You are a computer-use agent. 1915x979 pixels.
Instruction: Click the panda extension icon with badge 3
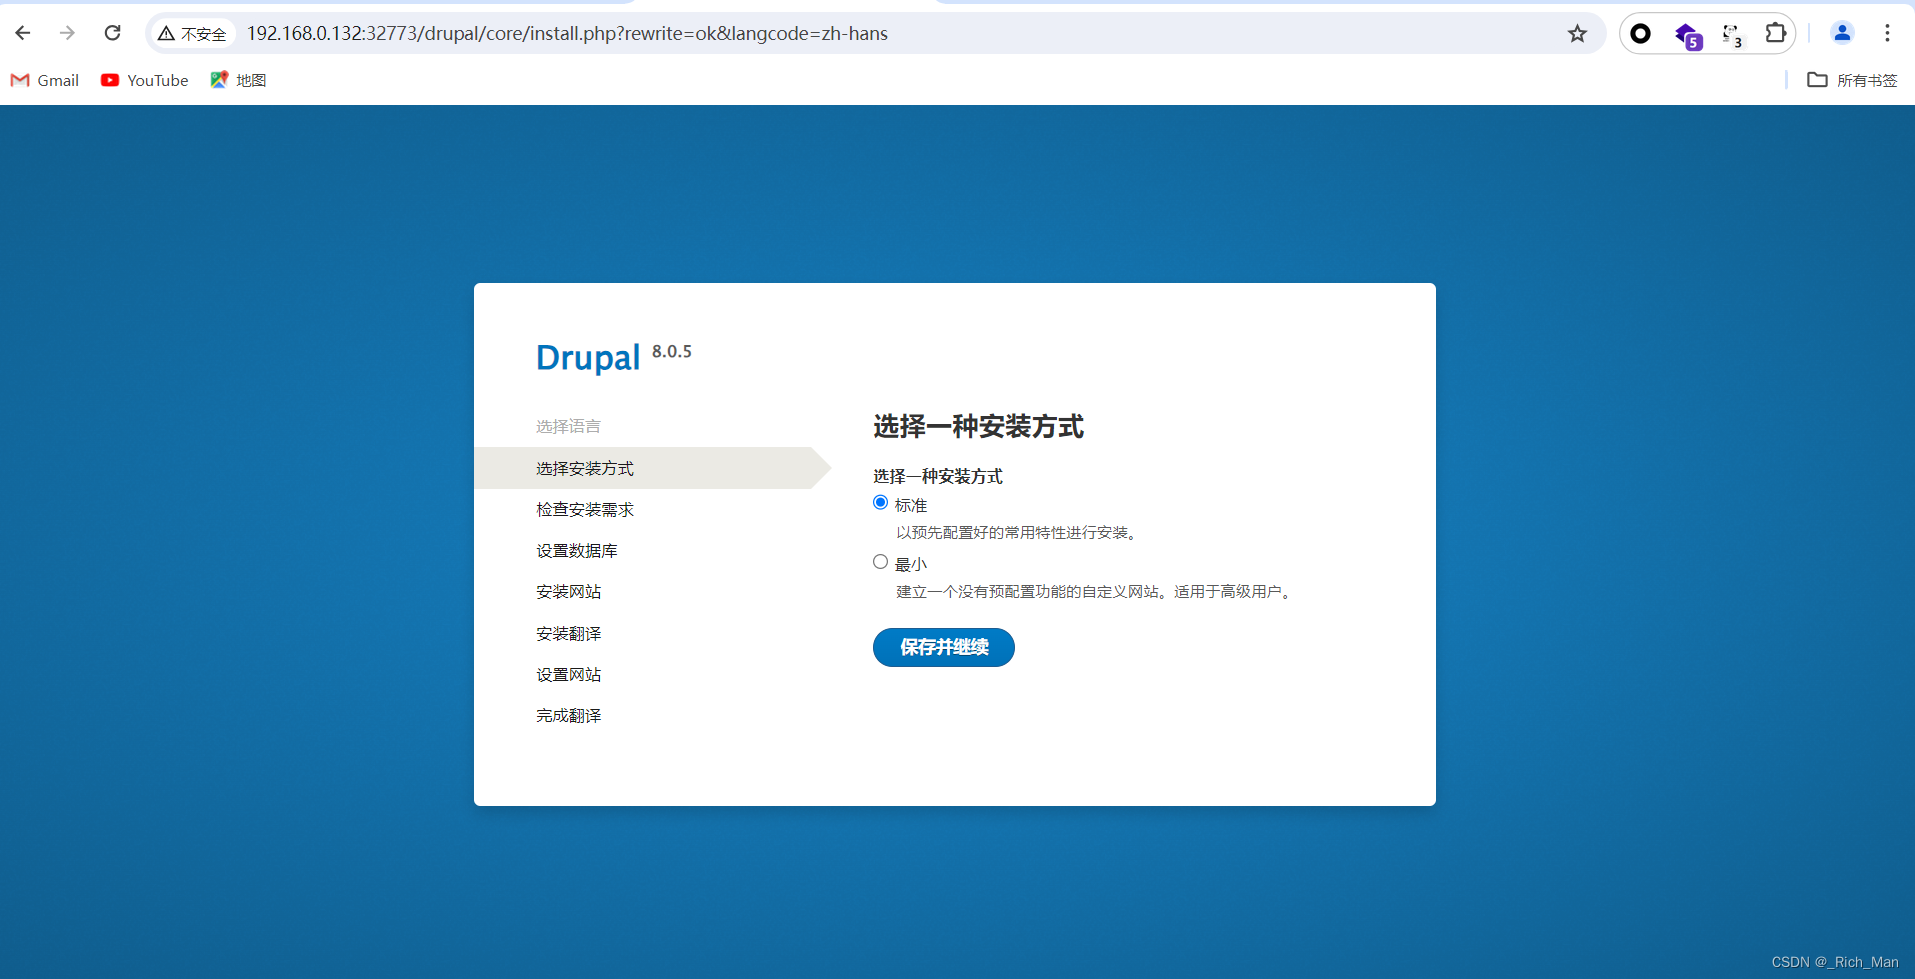click(x=1732, y=33)
